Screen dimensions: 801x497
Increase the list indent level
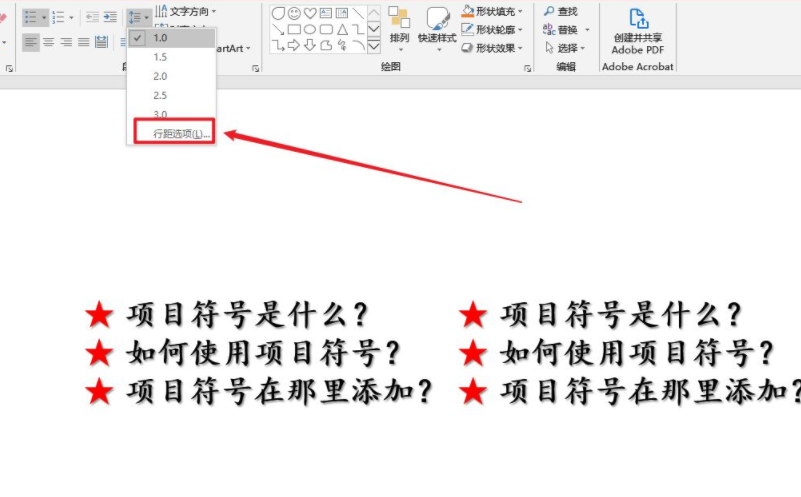point(110,17)
